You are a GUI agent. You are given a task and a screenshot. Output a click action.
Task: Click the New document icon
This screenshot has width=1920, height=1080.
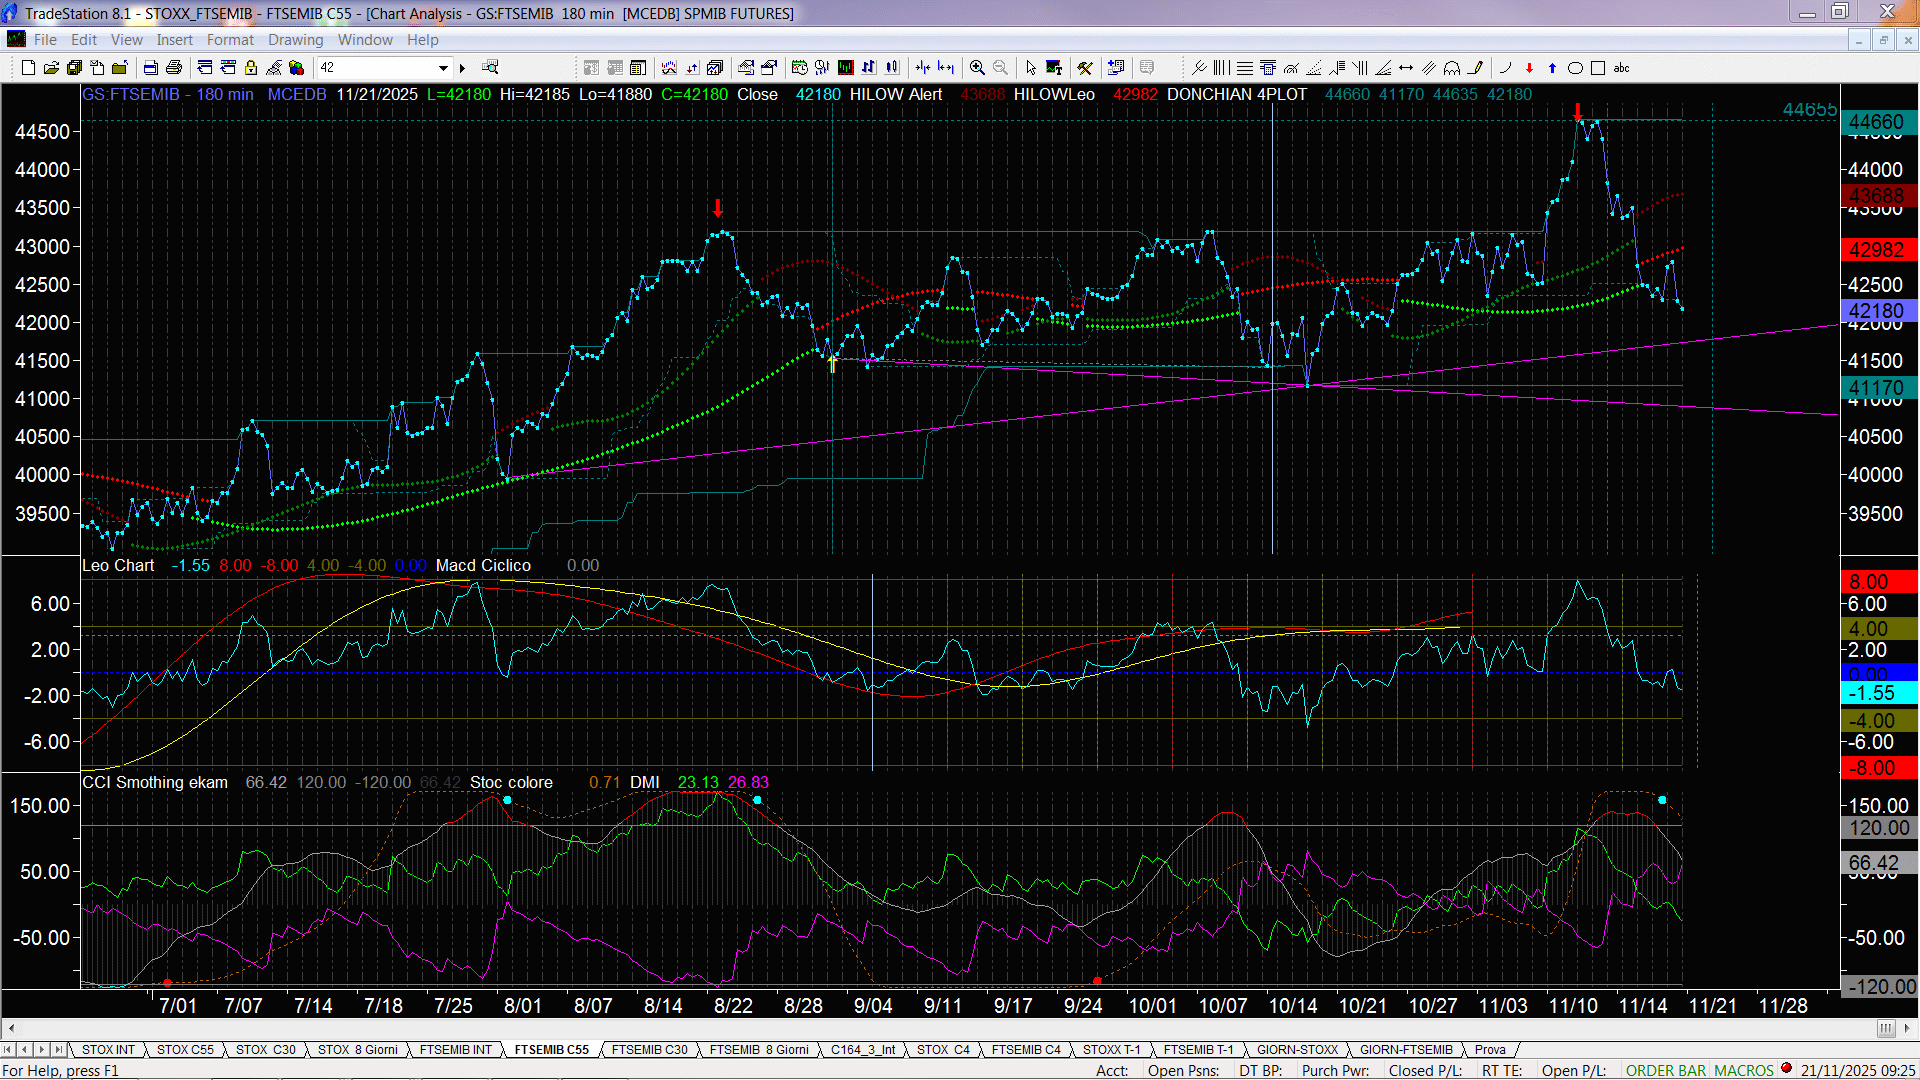click(28, 68)
